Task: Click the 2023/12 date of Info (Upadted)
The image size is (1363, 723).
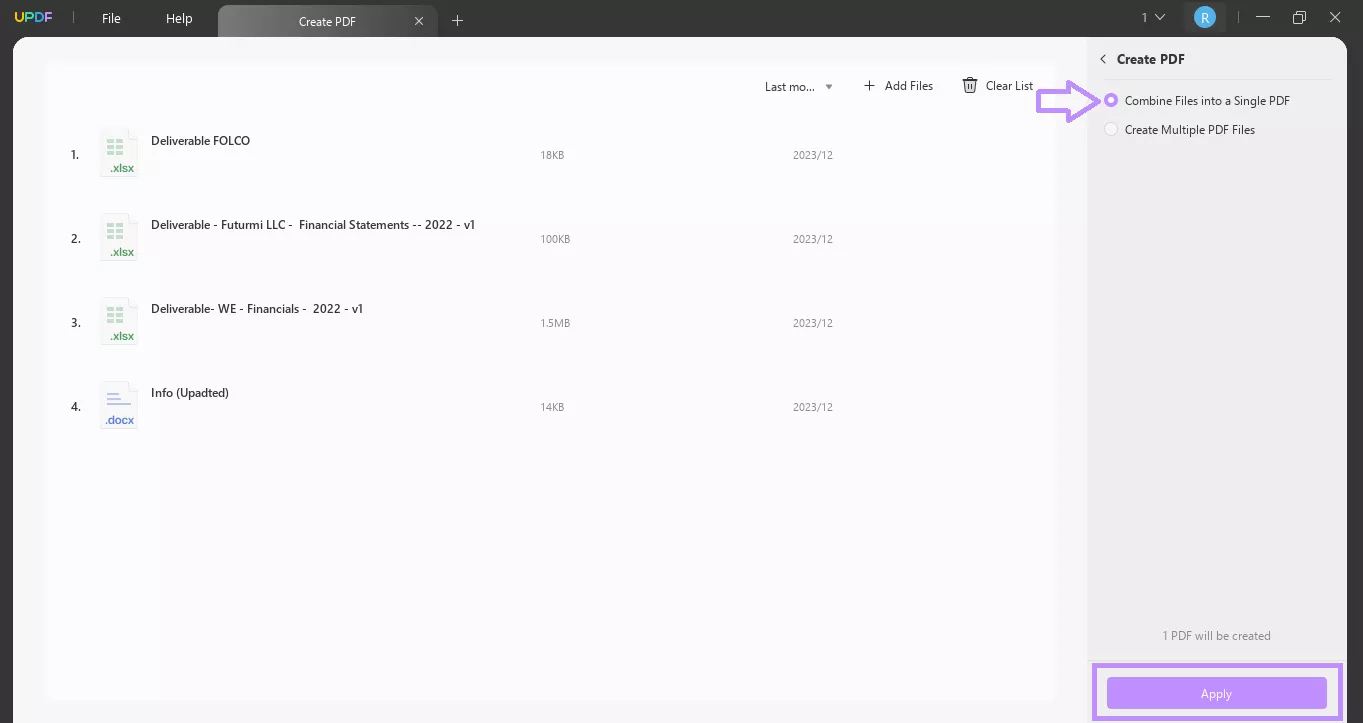Action: click(813, 408)
